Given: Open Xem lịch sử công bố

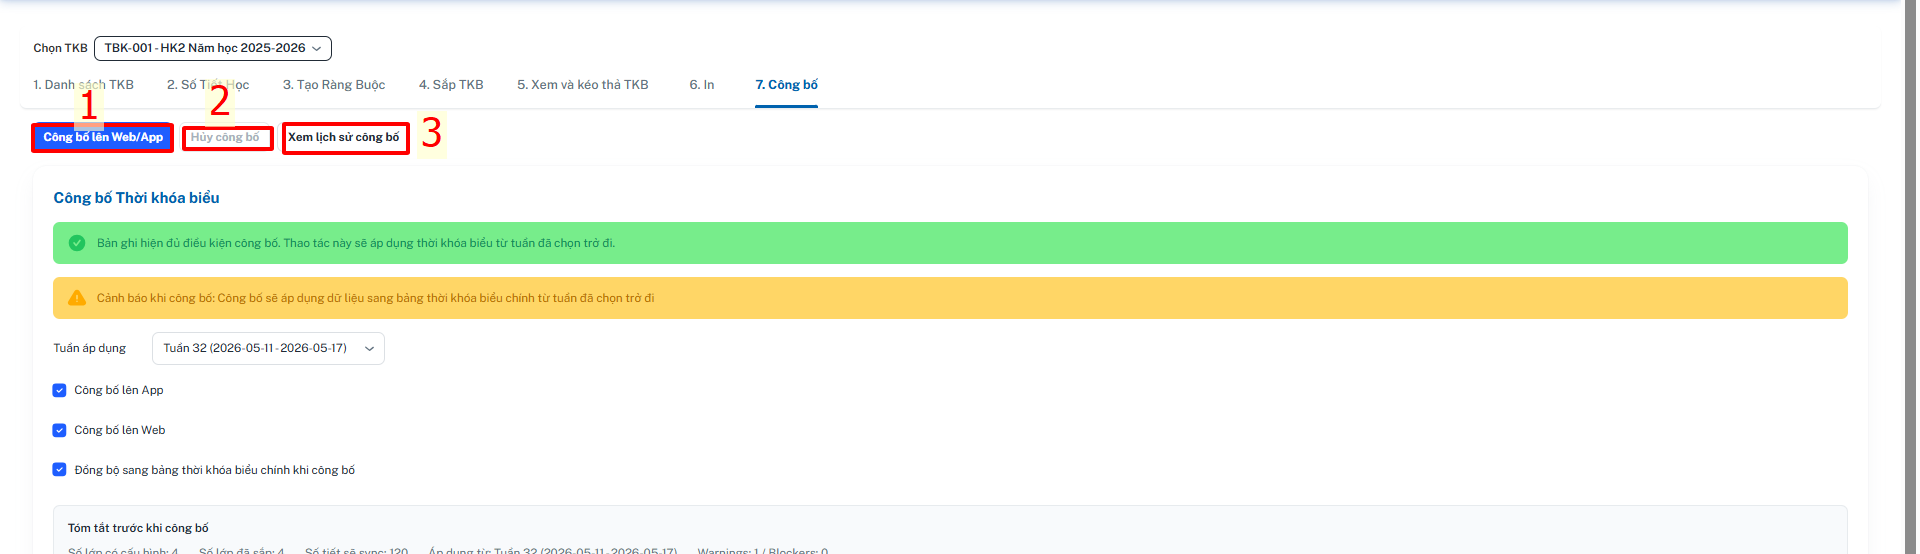Looking at the screenshot, I should coord(344,137).
